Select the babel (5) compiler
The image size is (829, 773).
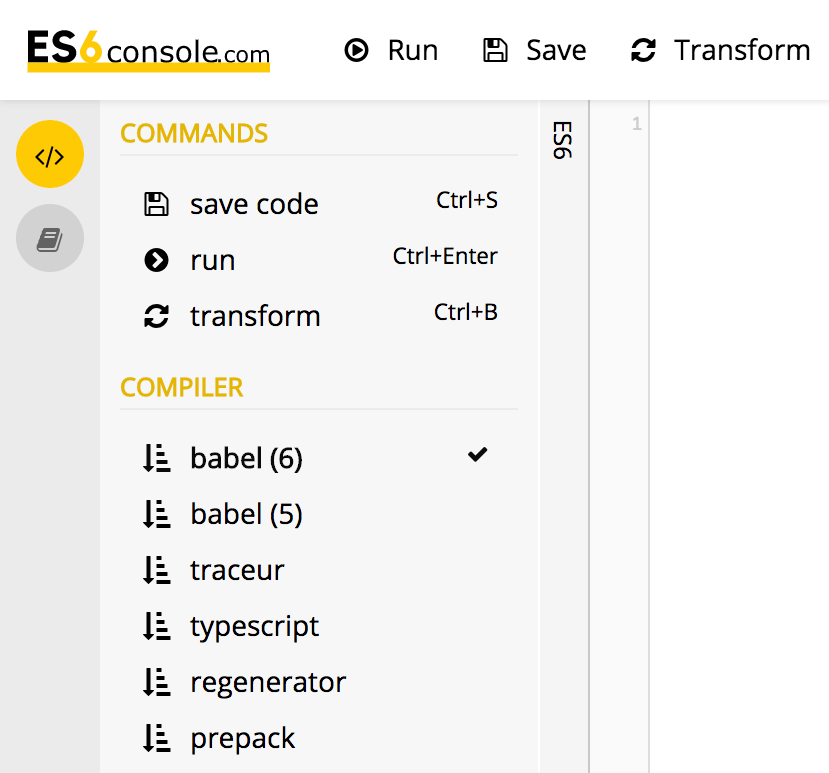pos(246,513)
